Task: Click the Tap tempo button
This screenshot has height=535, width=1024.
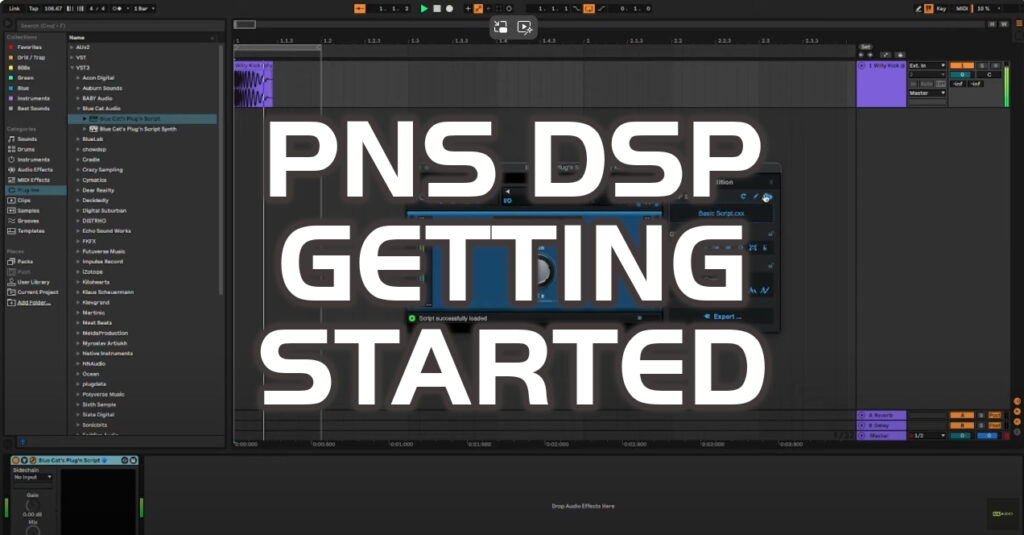Action: (x=33, y=8)
